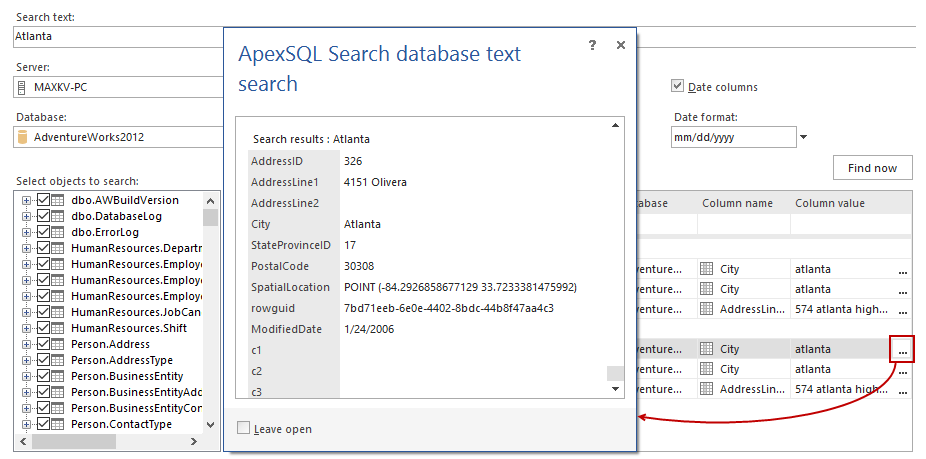
Task: Click the Server field MAXKV-PC
Action: point(118,88)
